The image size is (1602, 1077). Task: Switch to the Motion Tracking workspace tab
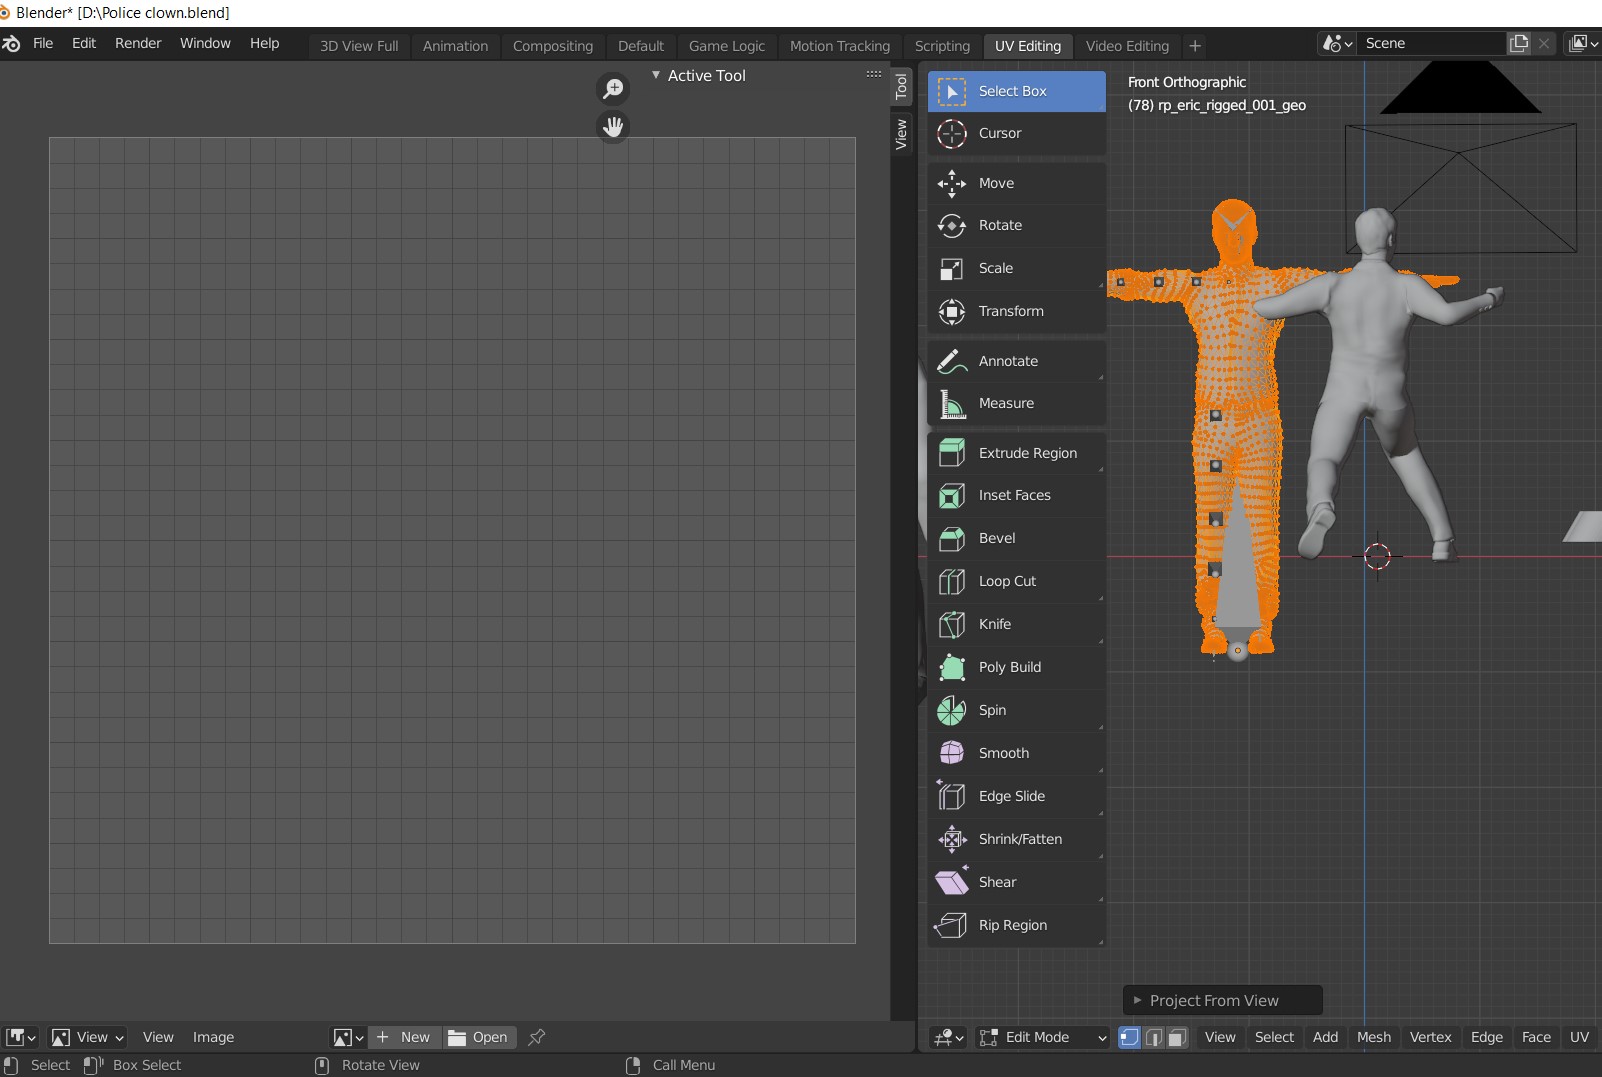(840, 46)
